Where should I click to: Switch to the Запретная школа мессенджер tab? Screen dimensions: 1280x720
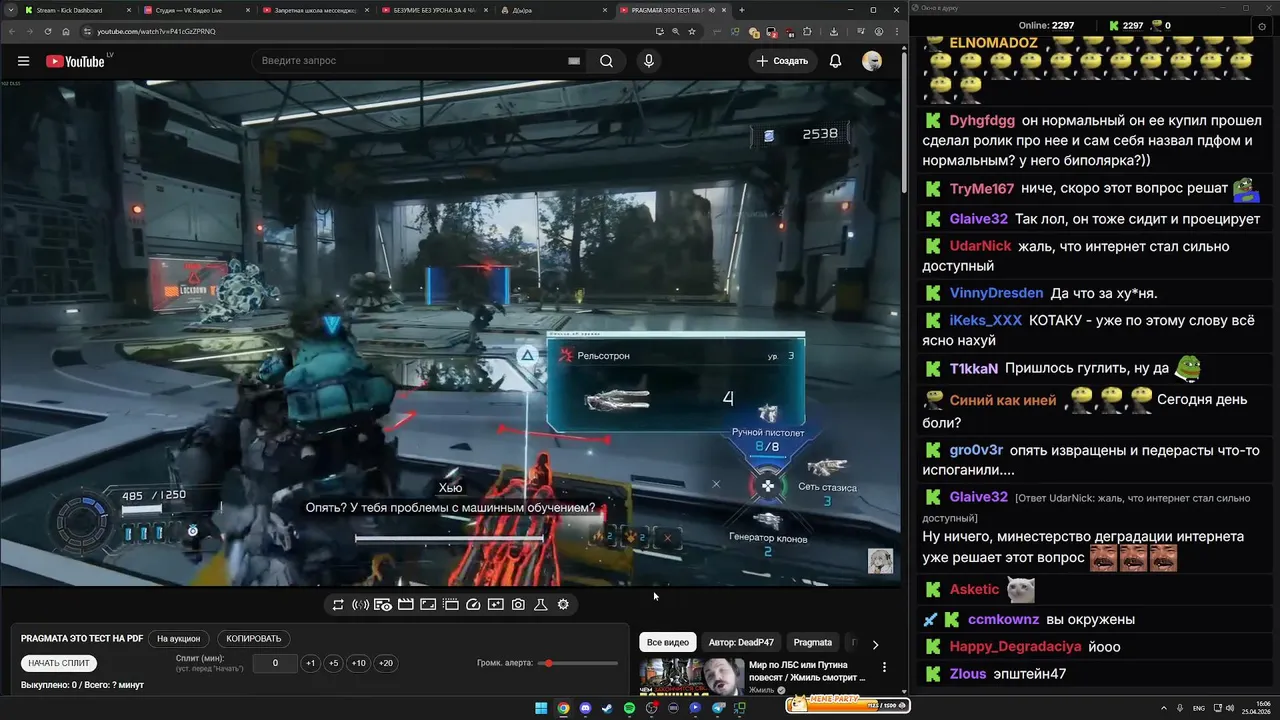[314, 10]
